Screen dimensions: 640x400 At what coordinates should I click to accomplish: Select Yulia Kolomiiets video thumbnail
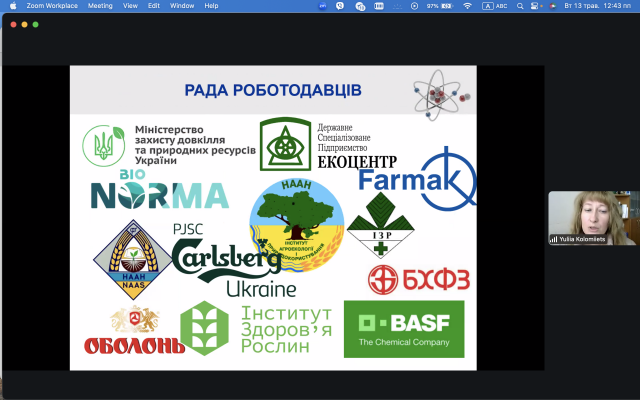point(594,218)
